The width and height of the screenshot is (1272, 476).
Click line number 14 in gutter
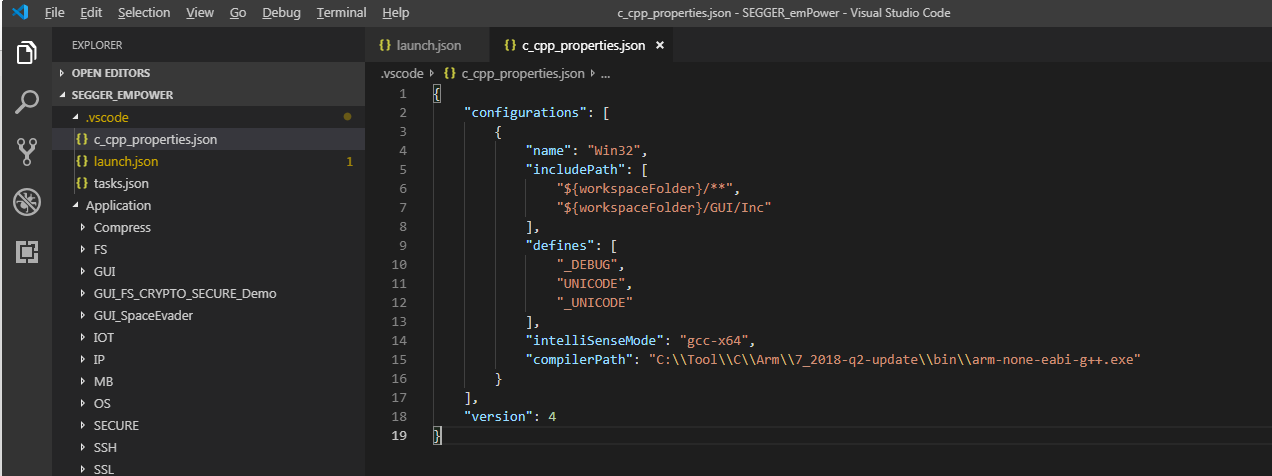tap(399, 340)
